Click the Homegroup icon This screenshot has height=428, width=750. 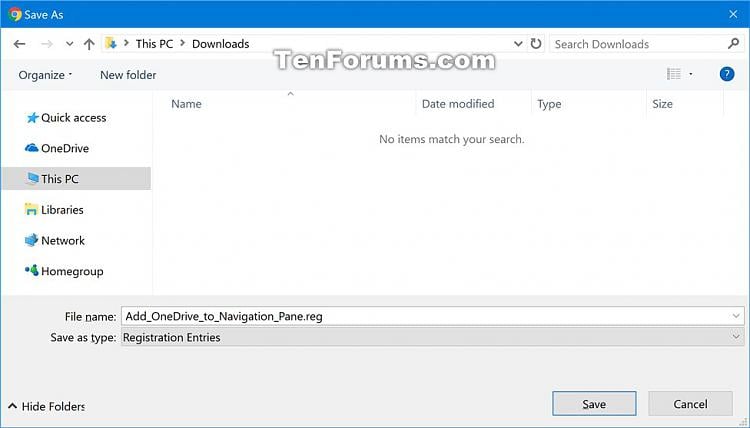[x=32, y=271]
